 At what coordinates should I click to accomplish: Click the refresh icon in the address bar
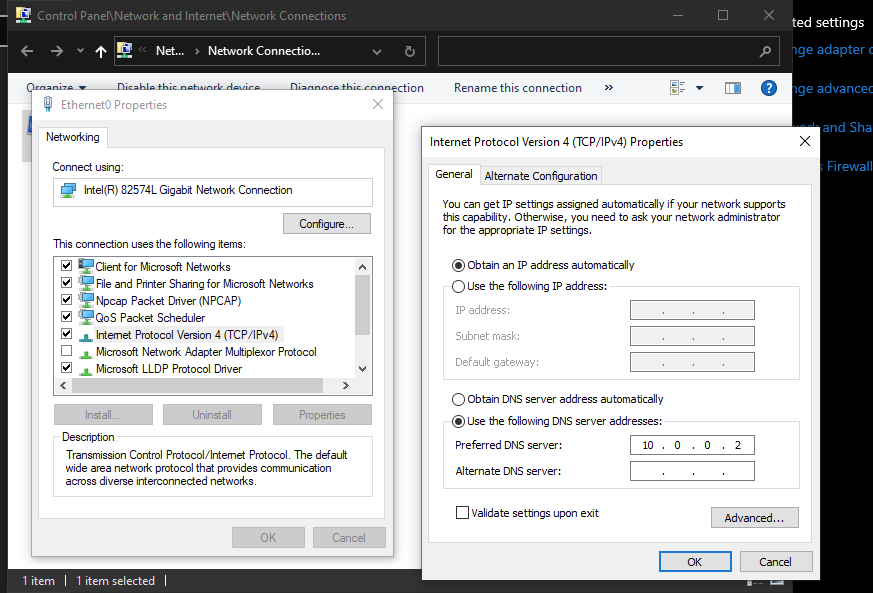pyautogui.click(x=410, y=51)
